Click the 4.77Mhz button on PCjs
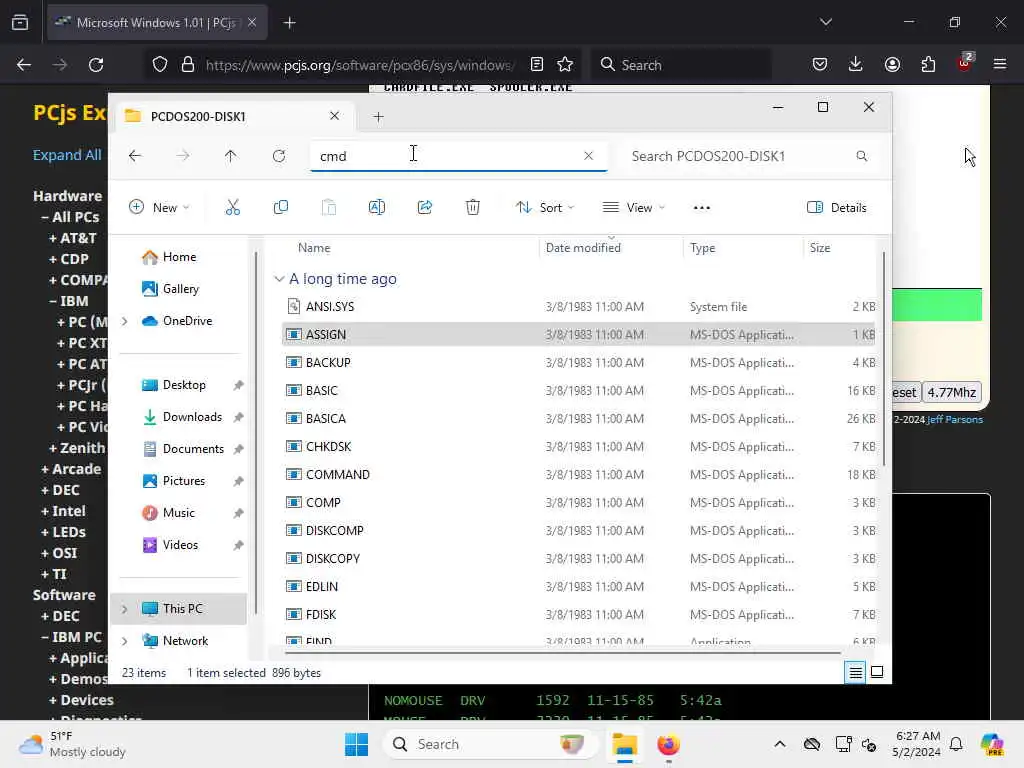Image resolution: width=1024 pixels, height=768 pixels. (952, 392)
